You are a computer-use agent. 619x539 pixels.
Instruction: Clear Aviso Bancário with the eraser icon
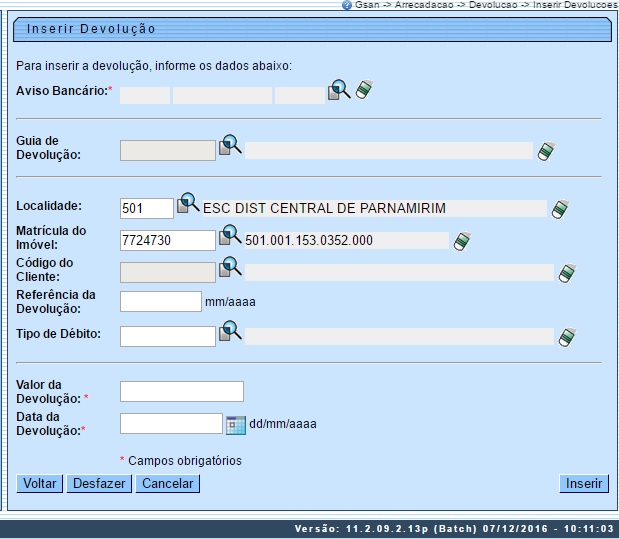tap(364, 90)
